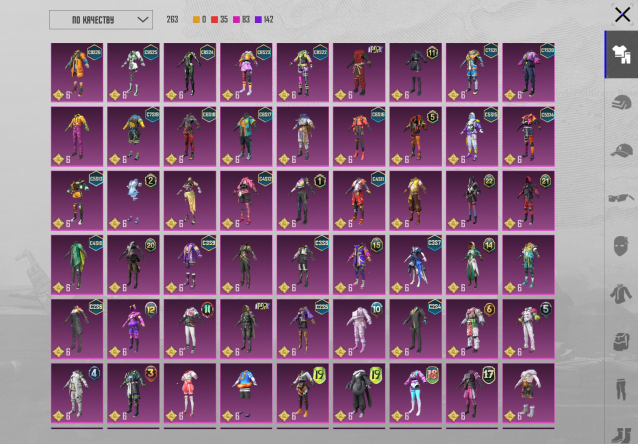The image size is (638, 444).
Task: Select the white suit with badge 4
Action: [77, 393]
